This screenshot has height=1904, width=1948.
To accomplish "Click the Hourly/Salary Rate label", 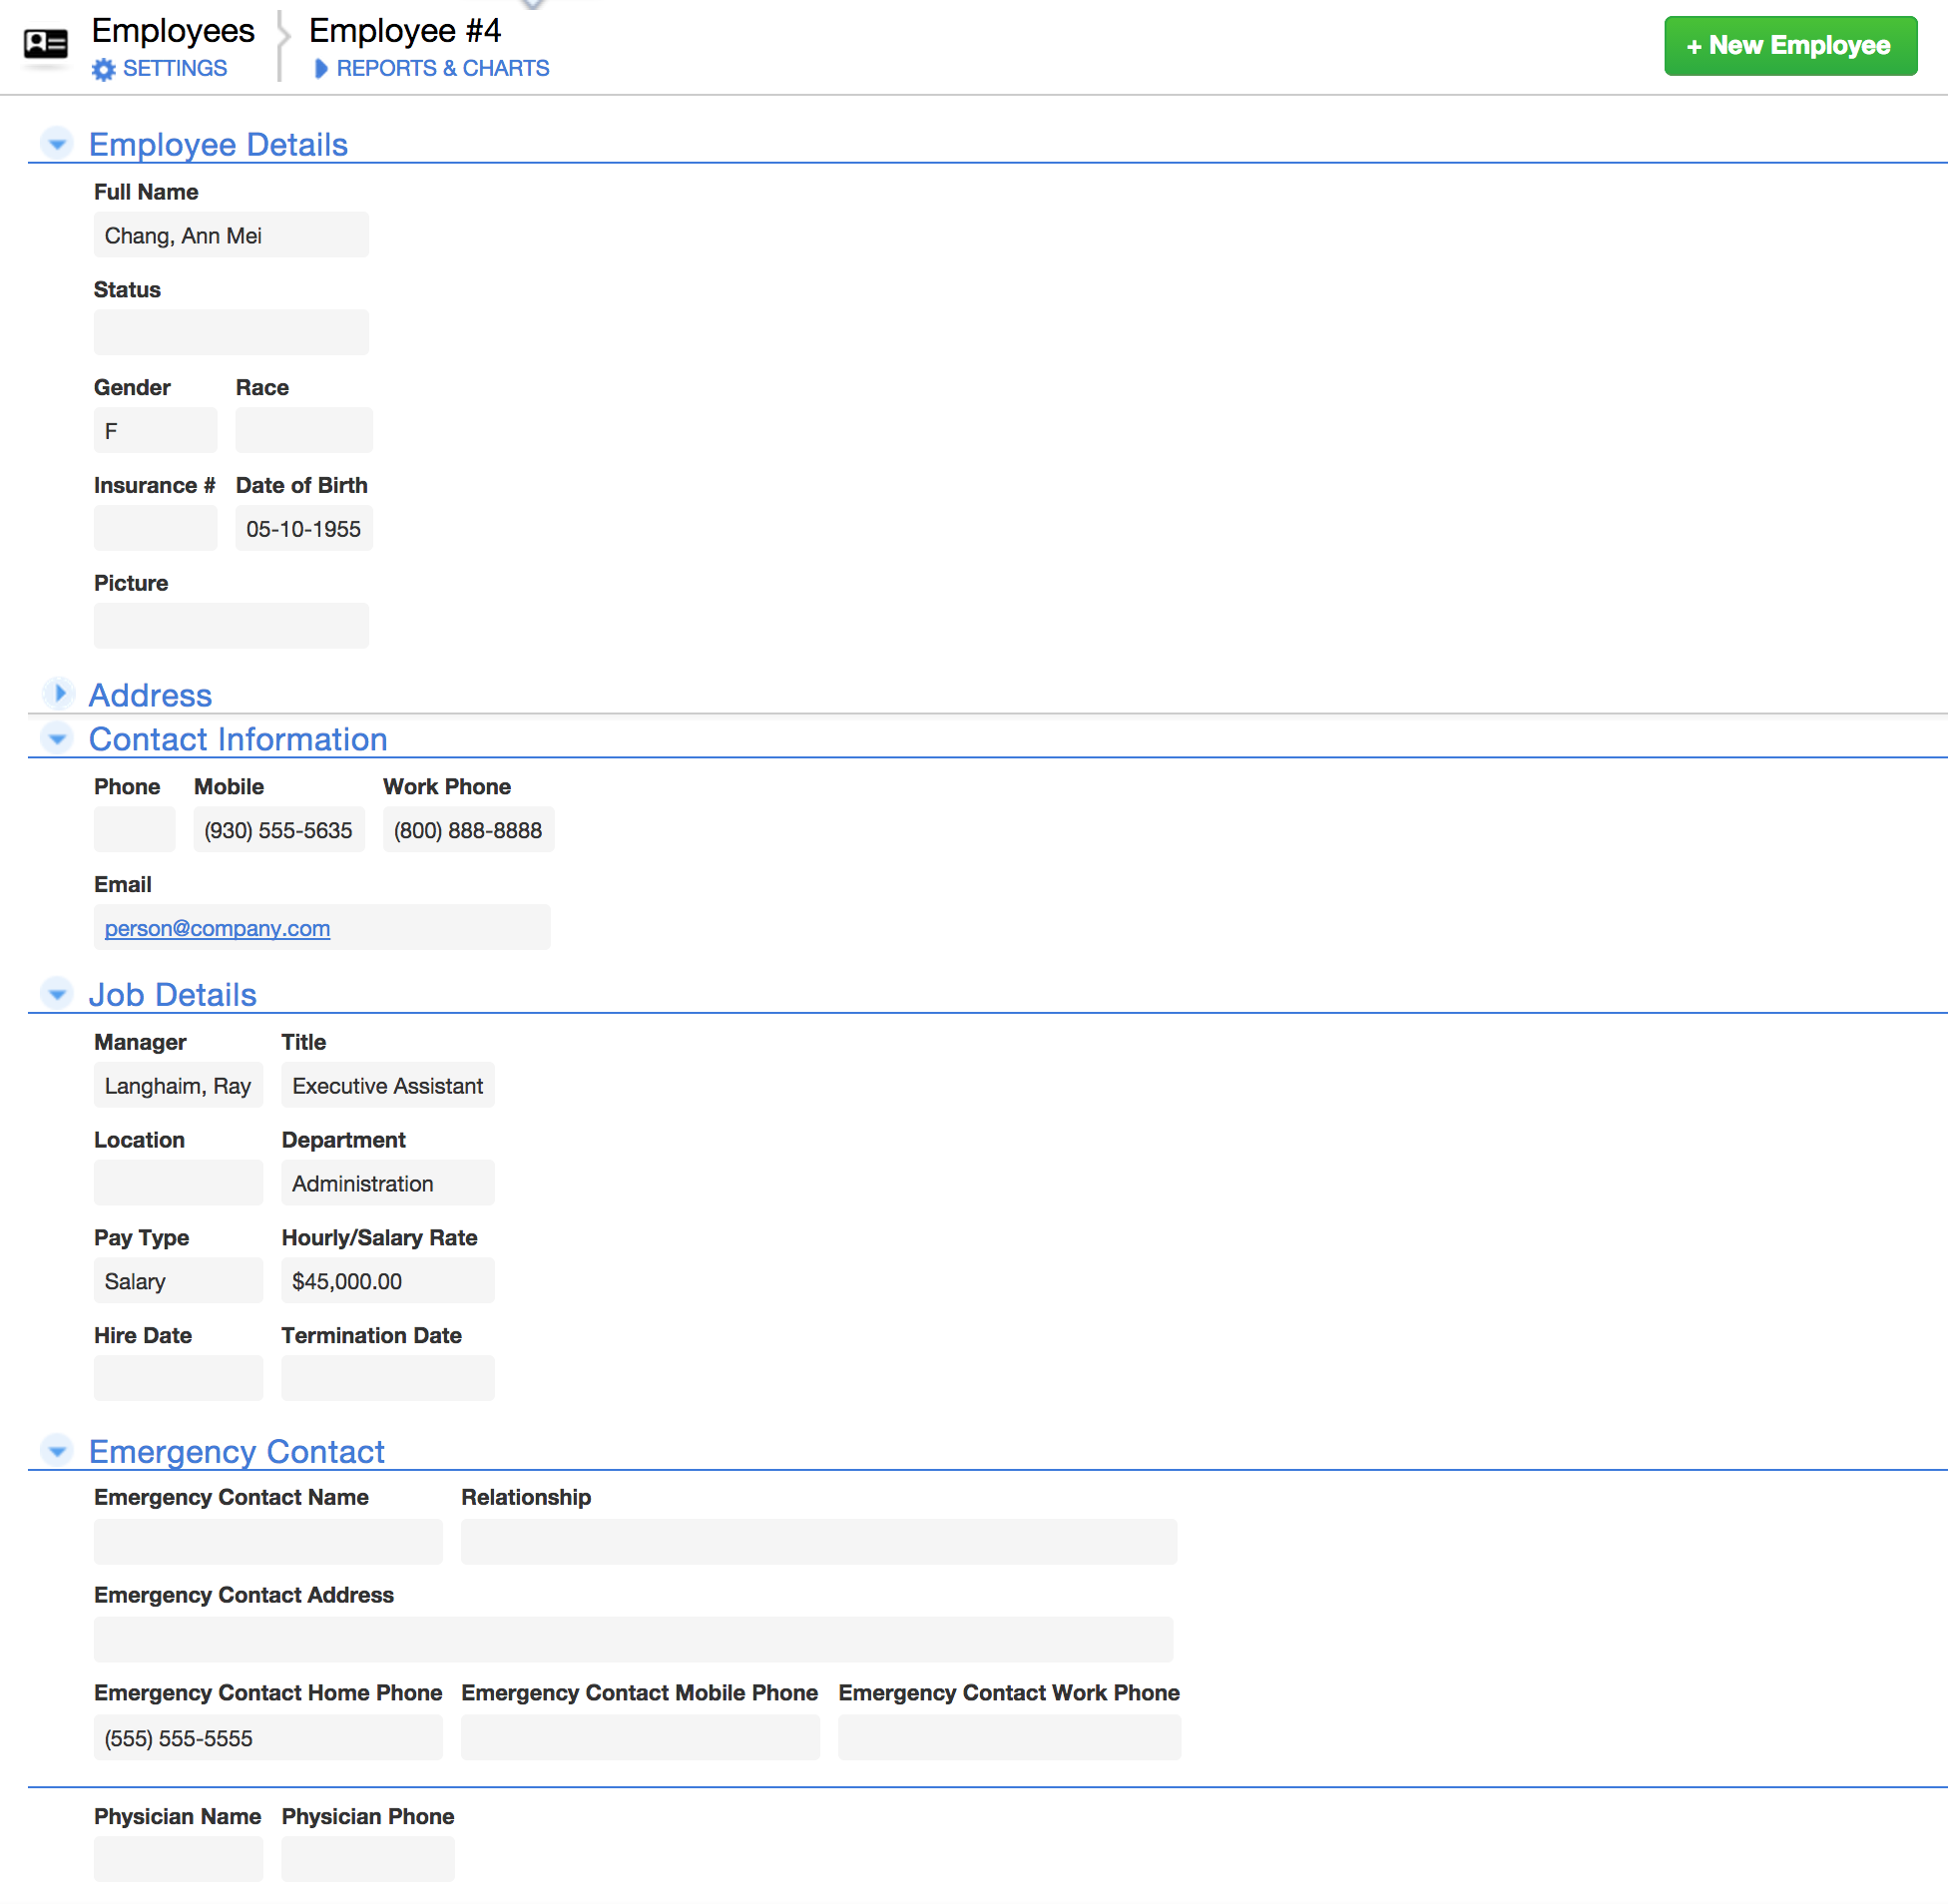I will (x=380, y=1238).
